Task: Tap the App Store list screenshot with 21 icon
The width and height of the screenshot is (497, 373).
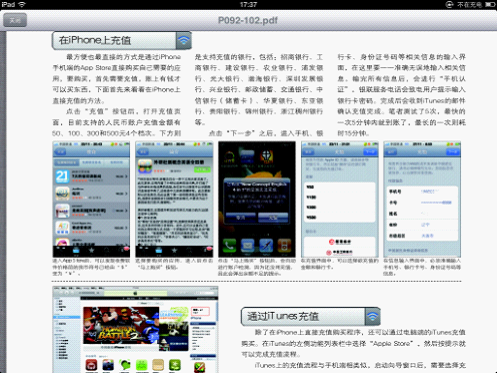Action: click(91, 199)
